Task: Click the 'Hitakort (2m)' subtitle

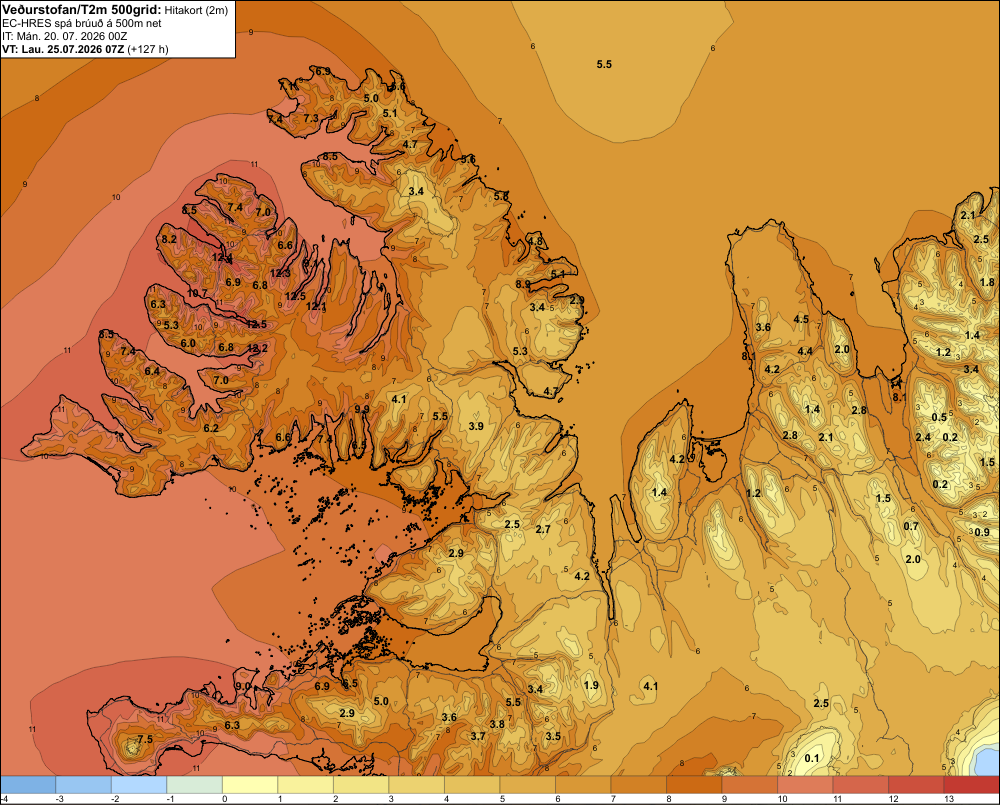Action: pos(196,10)
